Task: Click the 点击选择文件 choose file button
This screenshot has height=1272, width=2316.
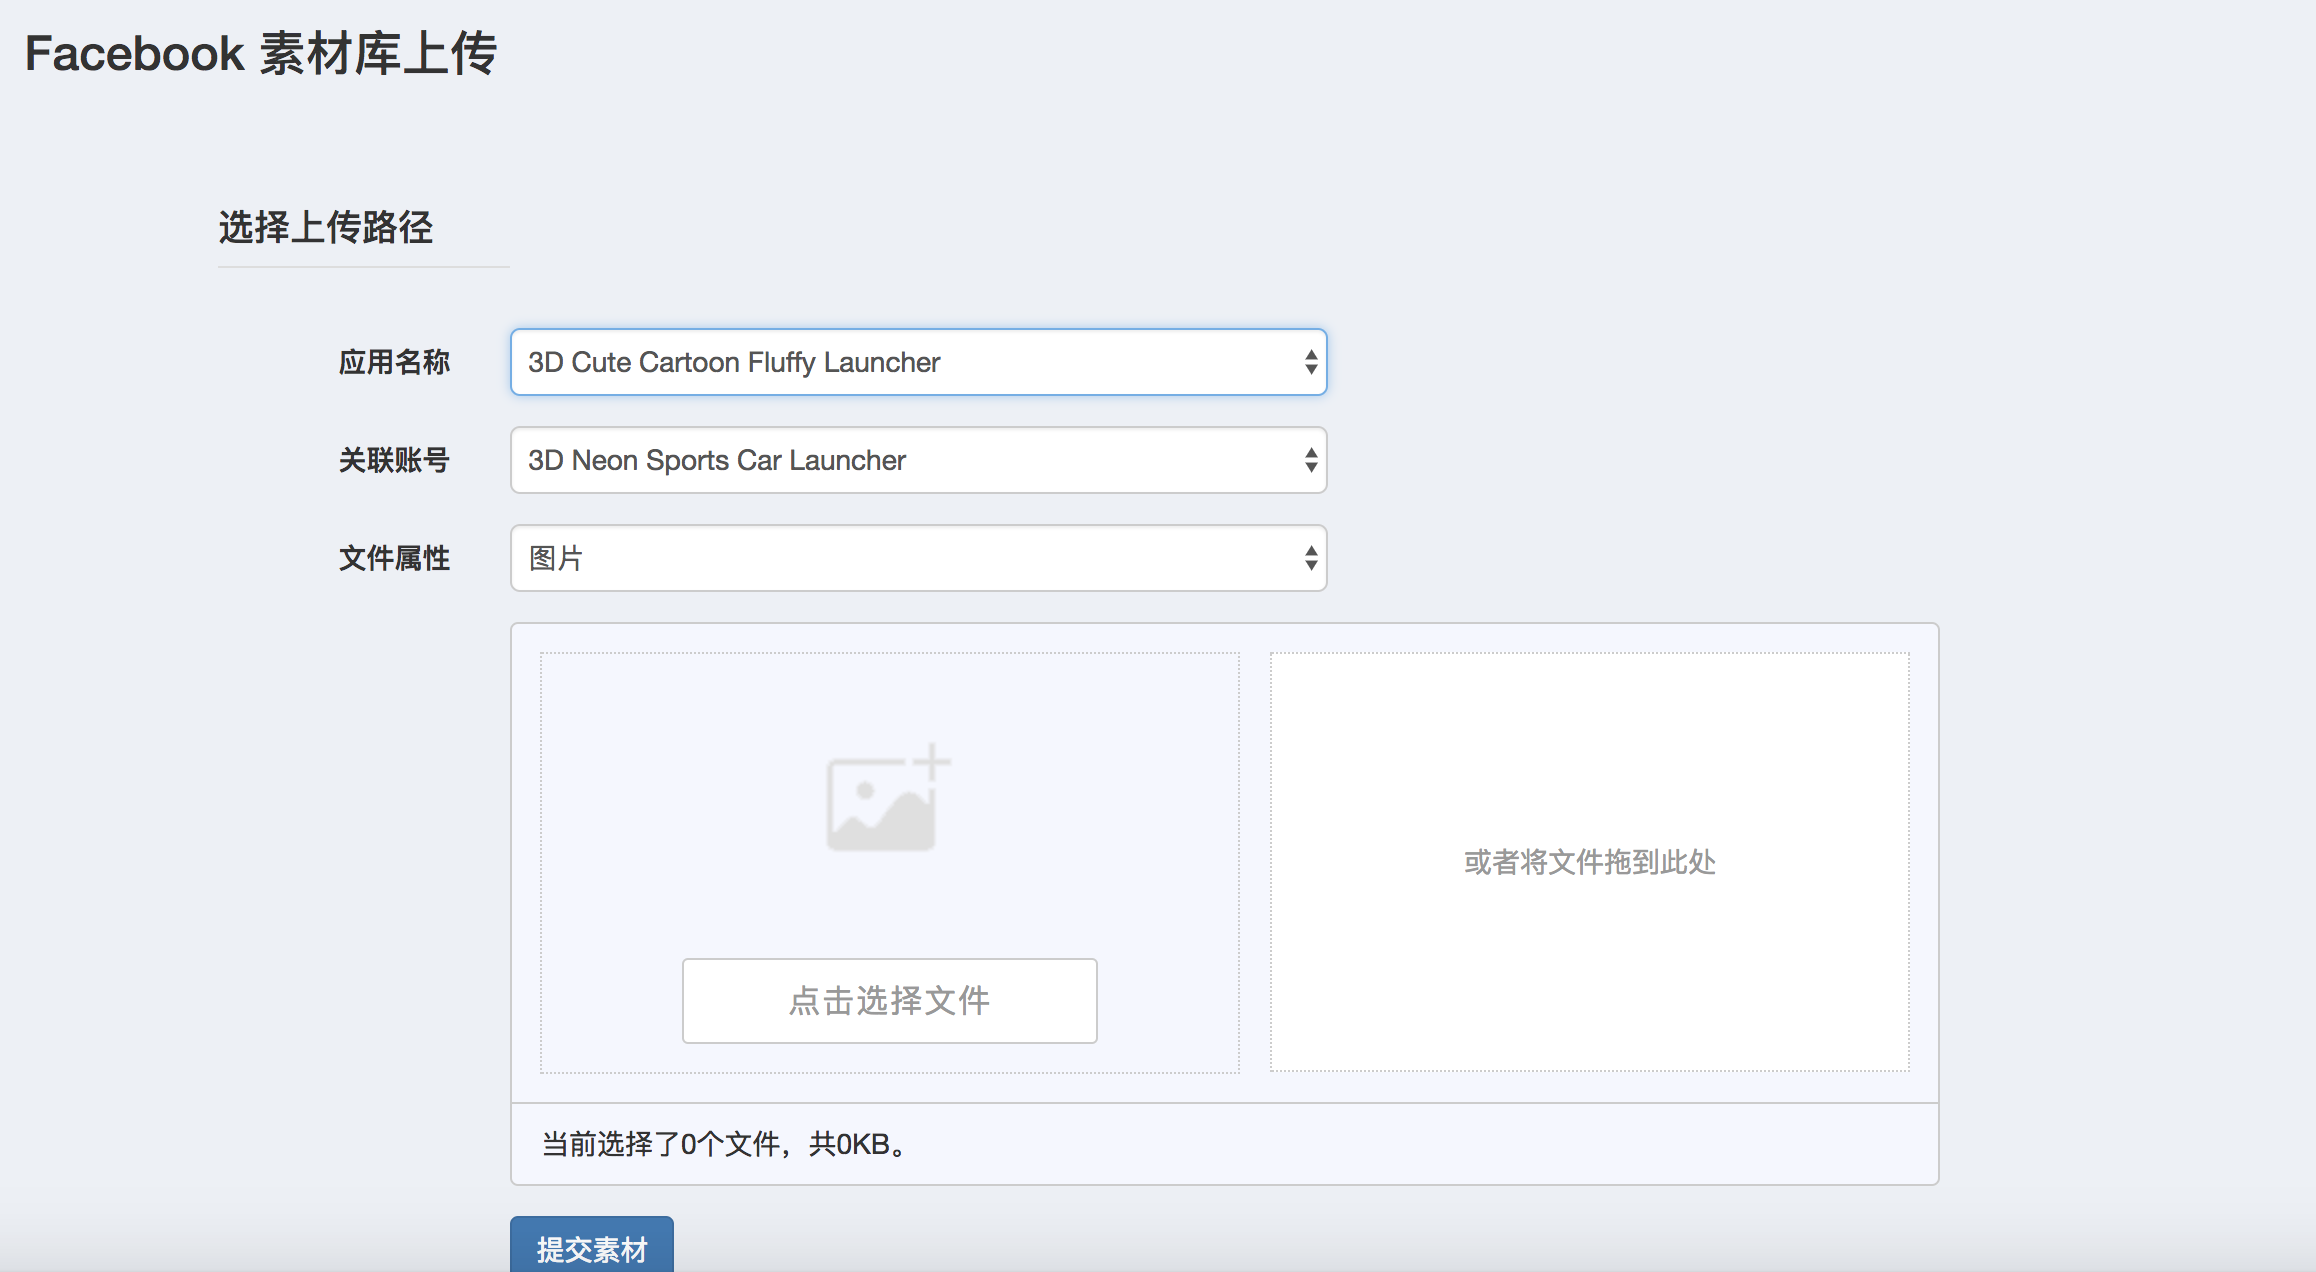Action: point(889,1001)
